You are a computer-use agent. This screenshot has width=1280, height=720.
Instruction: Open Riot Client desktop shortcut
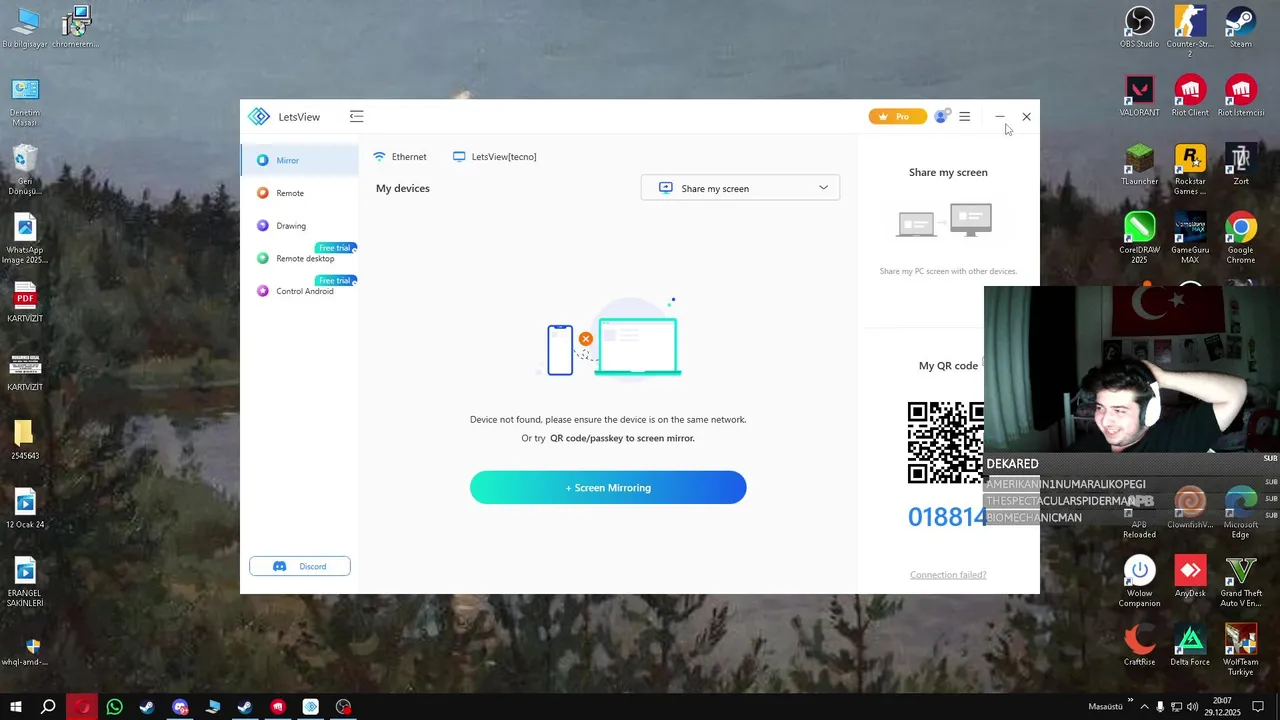(1190, 96)
